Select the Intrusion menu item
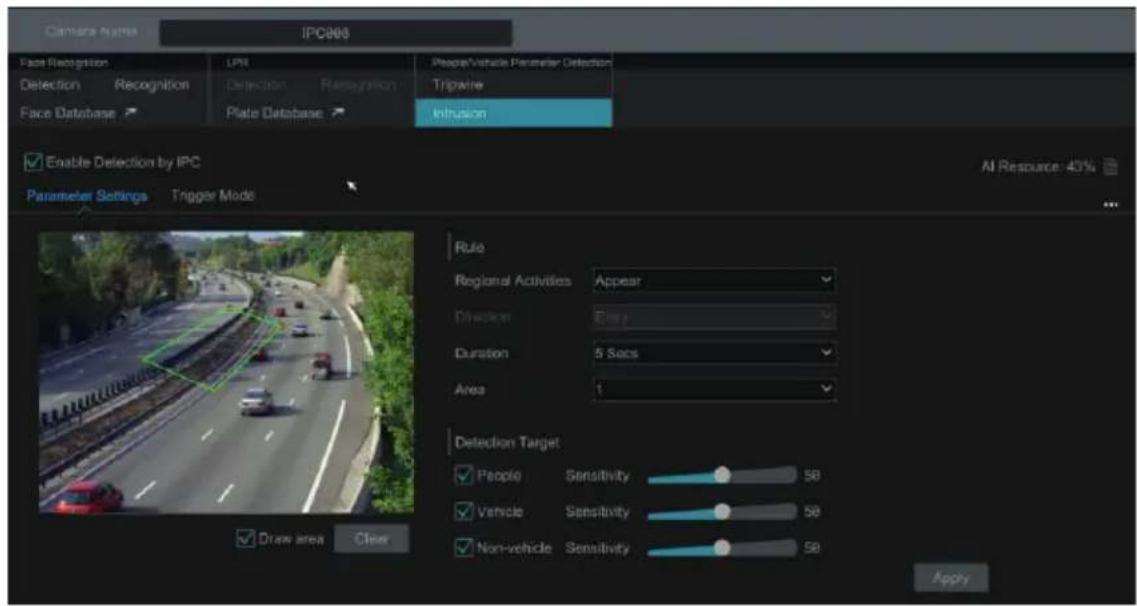Screen dimensions: 1137x606 (x=513, y=113)
